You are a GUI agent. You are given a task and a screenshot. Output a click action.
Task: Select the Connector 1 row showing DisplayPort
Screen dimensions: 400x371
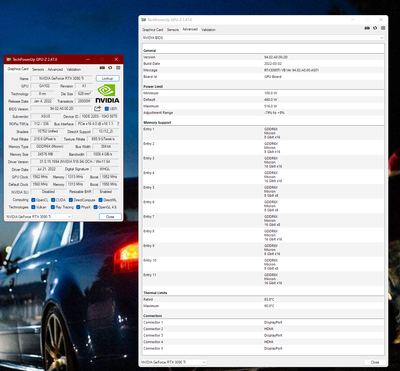point(263,322)
